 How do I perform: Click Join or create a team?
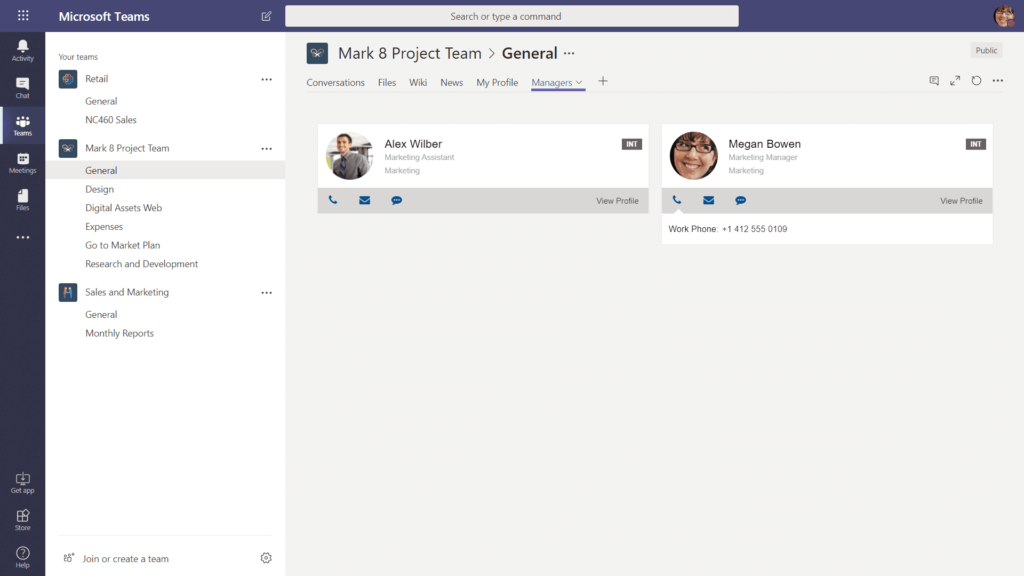tap(125, 558)
